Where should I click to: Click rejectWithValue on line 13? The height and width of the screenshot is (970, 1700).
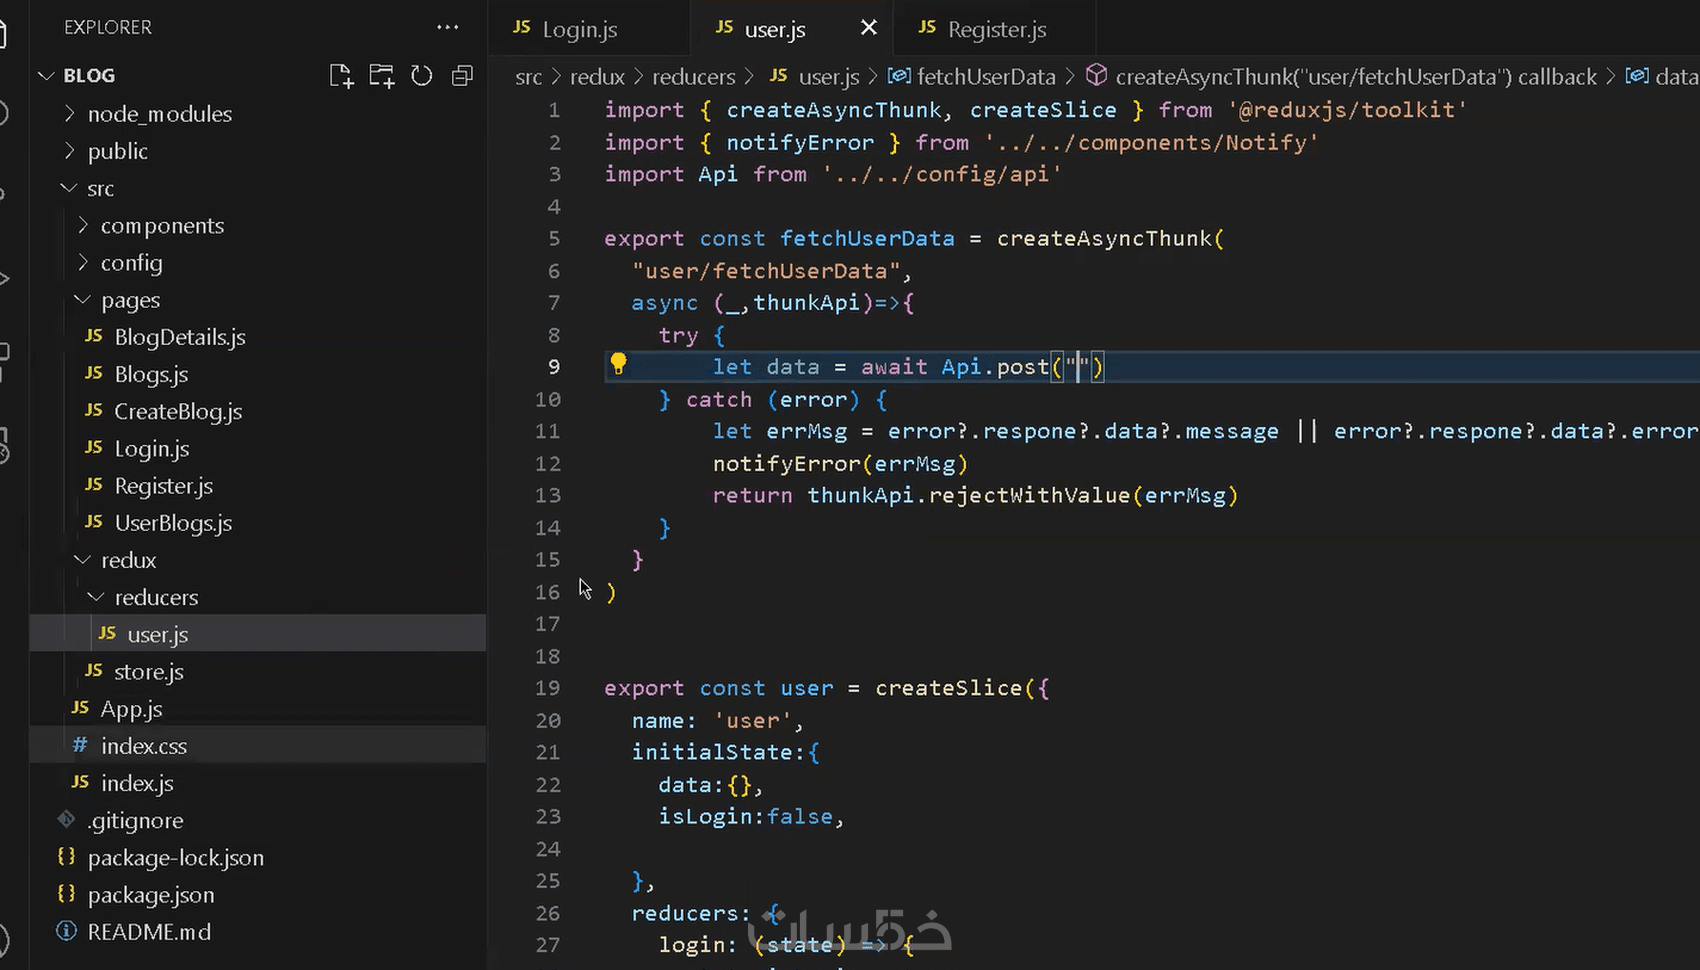click(x=1029, y=496)
